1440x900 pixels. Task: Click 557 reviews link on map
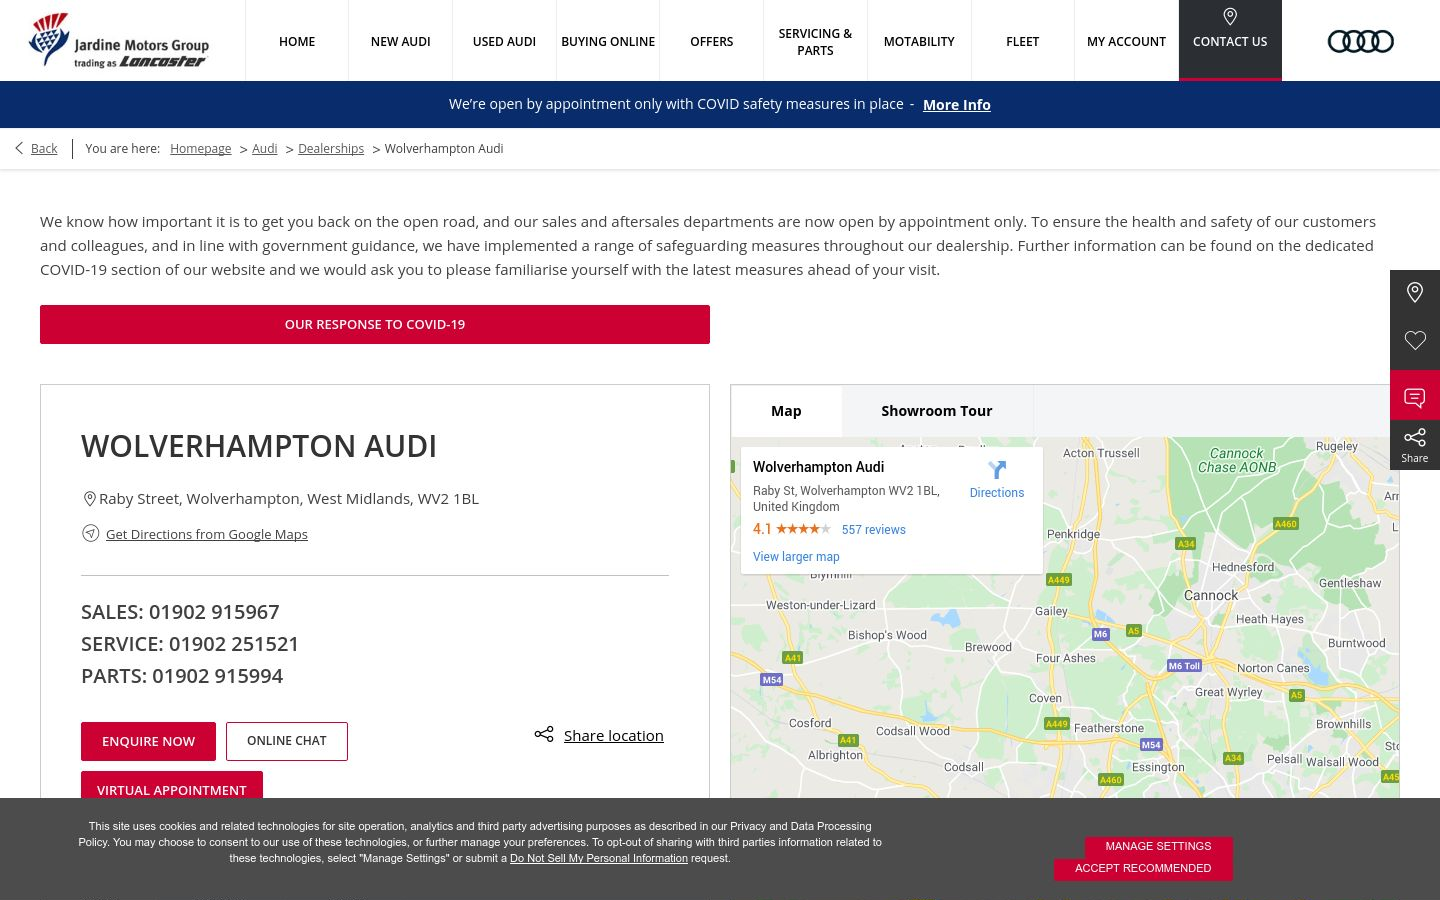[x=874, y=530]
